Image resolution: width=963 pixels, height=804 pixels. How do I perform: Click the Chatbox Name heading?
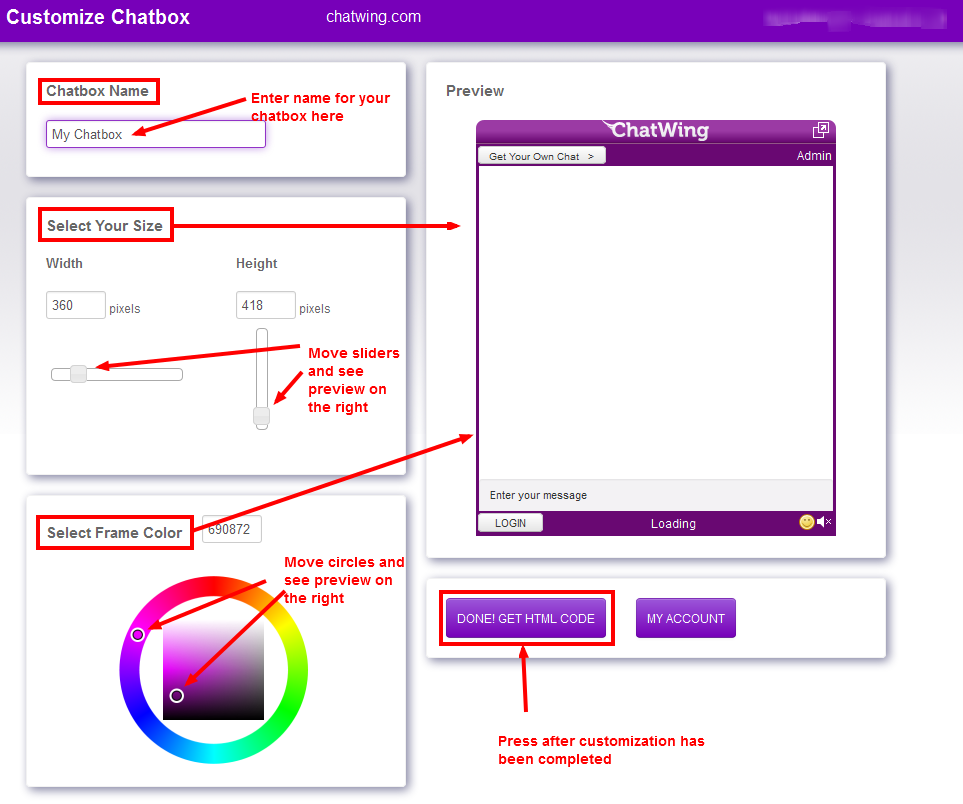98,91
